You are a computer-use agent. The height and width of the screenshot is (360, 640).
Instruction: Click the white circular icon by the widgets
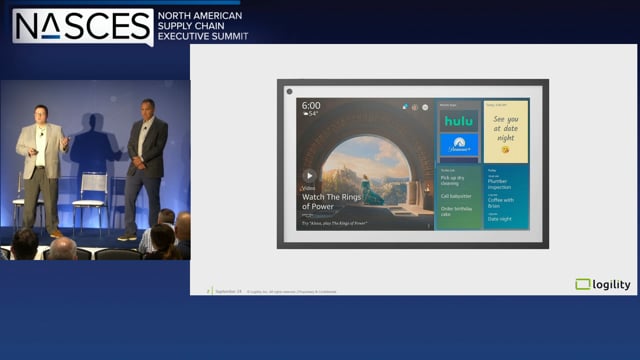tap(425, 107)
